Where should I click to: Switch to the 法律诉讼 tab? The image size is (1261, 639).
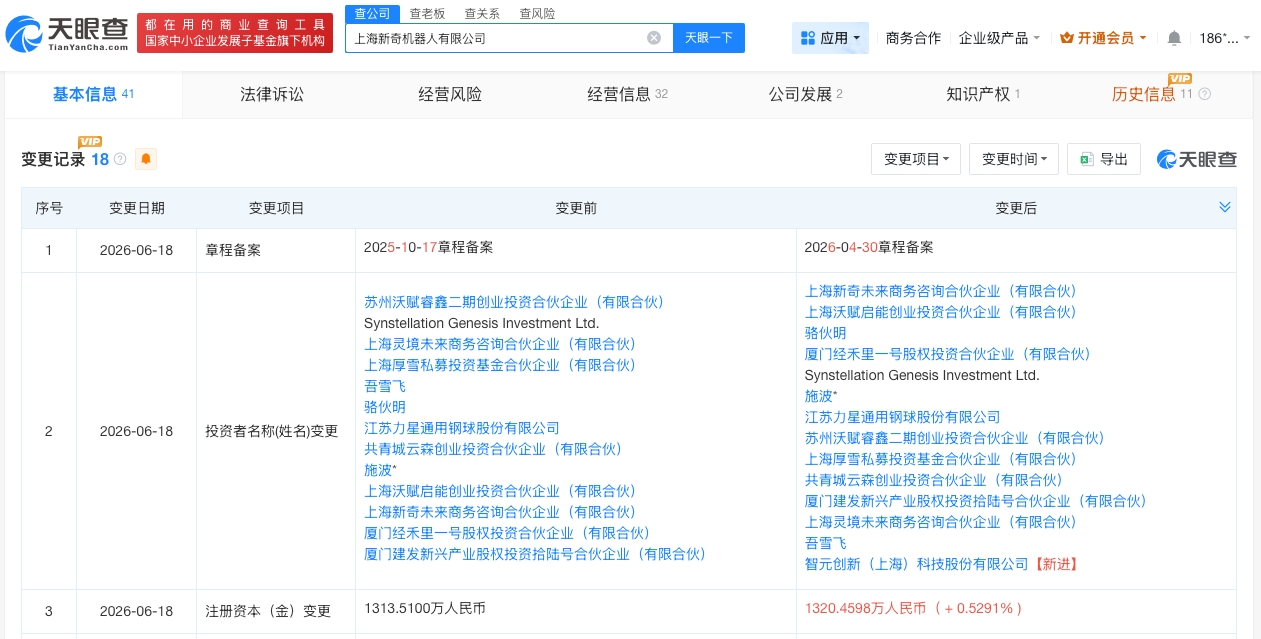tap(272, 94)
